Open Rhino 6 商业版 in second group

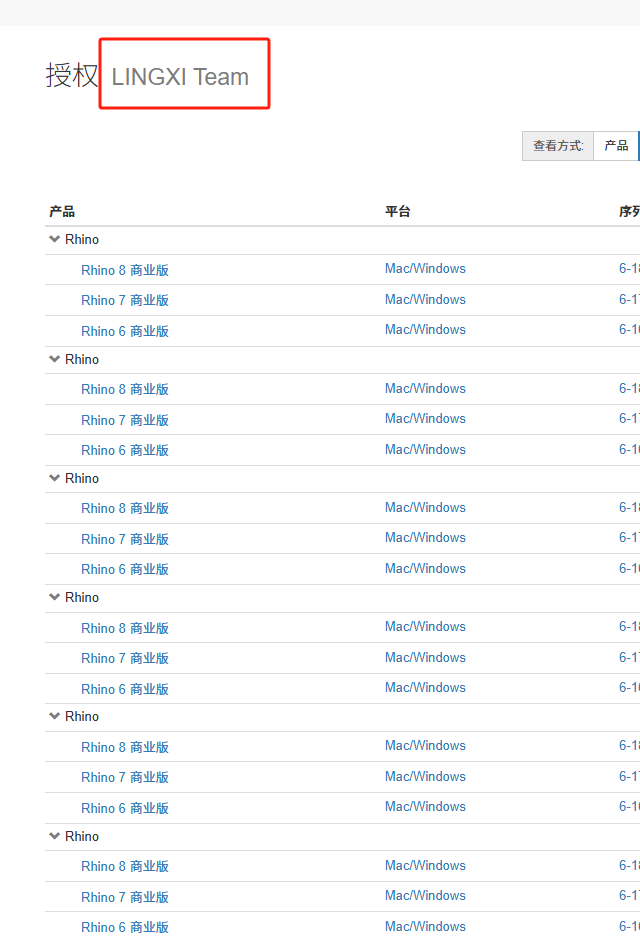[125, 450]
